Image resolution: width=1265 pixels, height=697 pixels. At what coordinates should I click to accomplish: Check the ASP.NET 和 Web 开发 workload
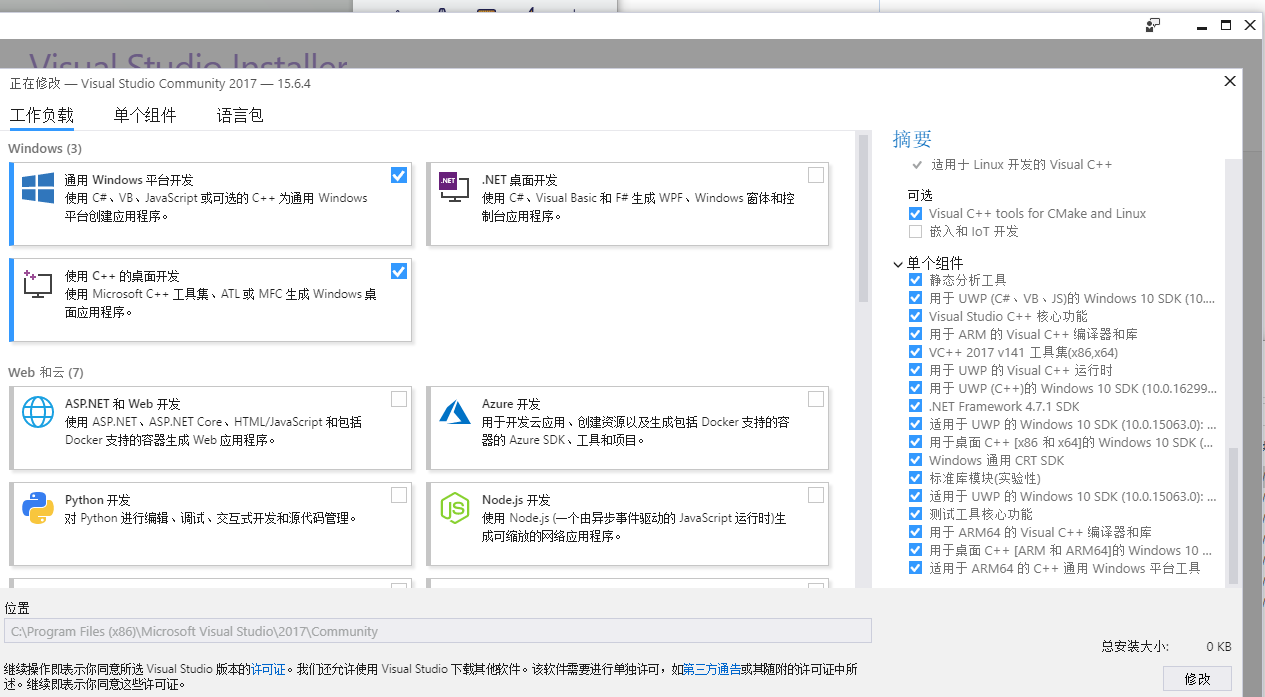pos(399,399)
